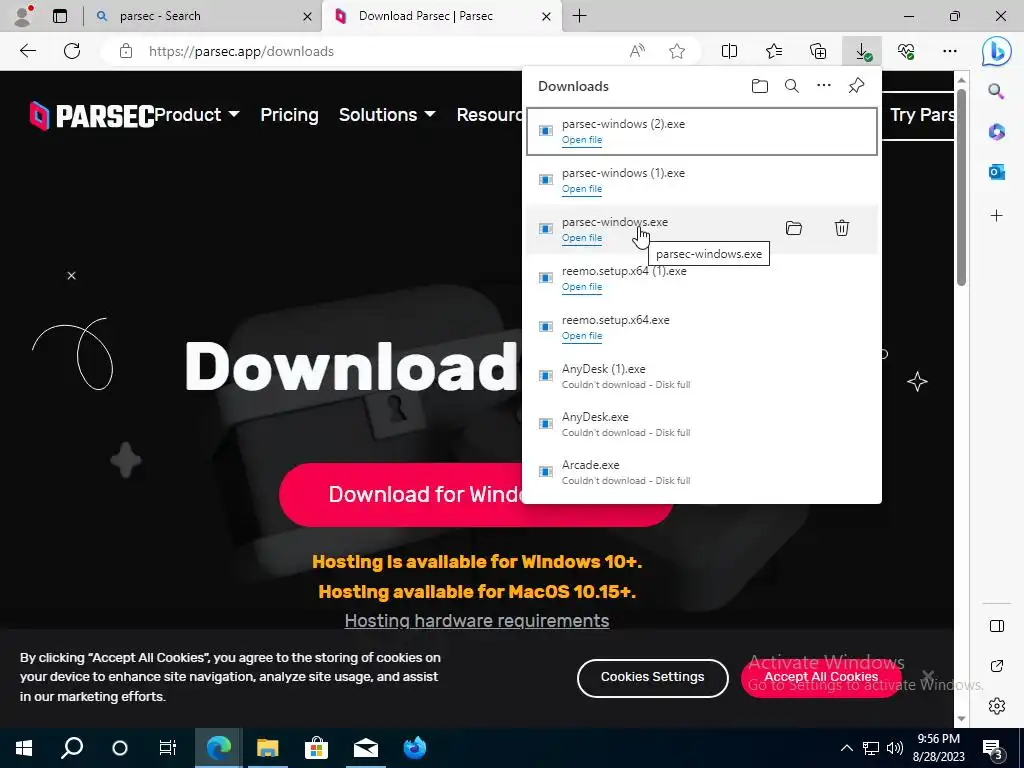
Task: Open the Favorites list icon
Action: point(774,51)
